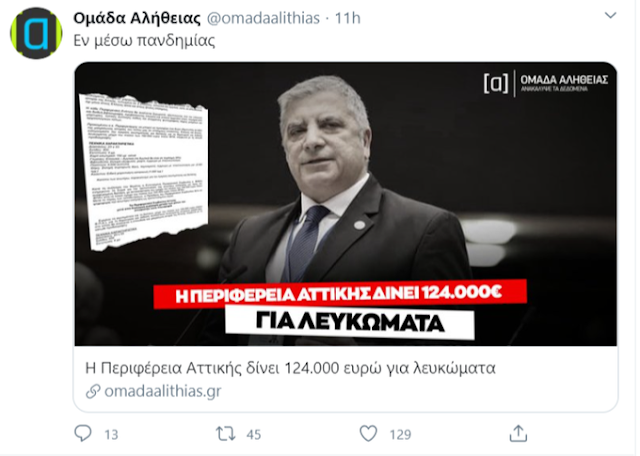640x456 pixels.
Task: Open the Ομάδα Αλήθειας display name
Action: tap(137, 18)
